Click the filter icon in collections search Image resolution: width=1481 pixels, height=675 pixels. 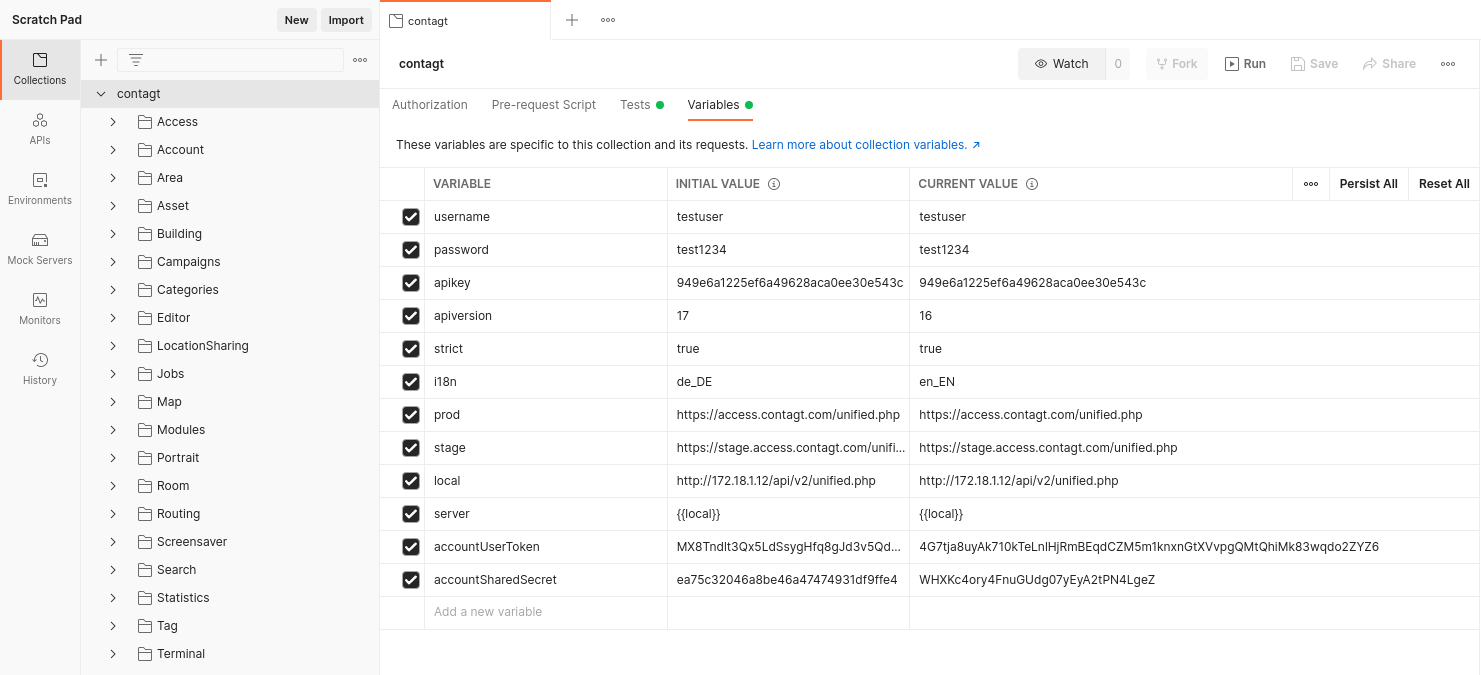click(136, 60)
